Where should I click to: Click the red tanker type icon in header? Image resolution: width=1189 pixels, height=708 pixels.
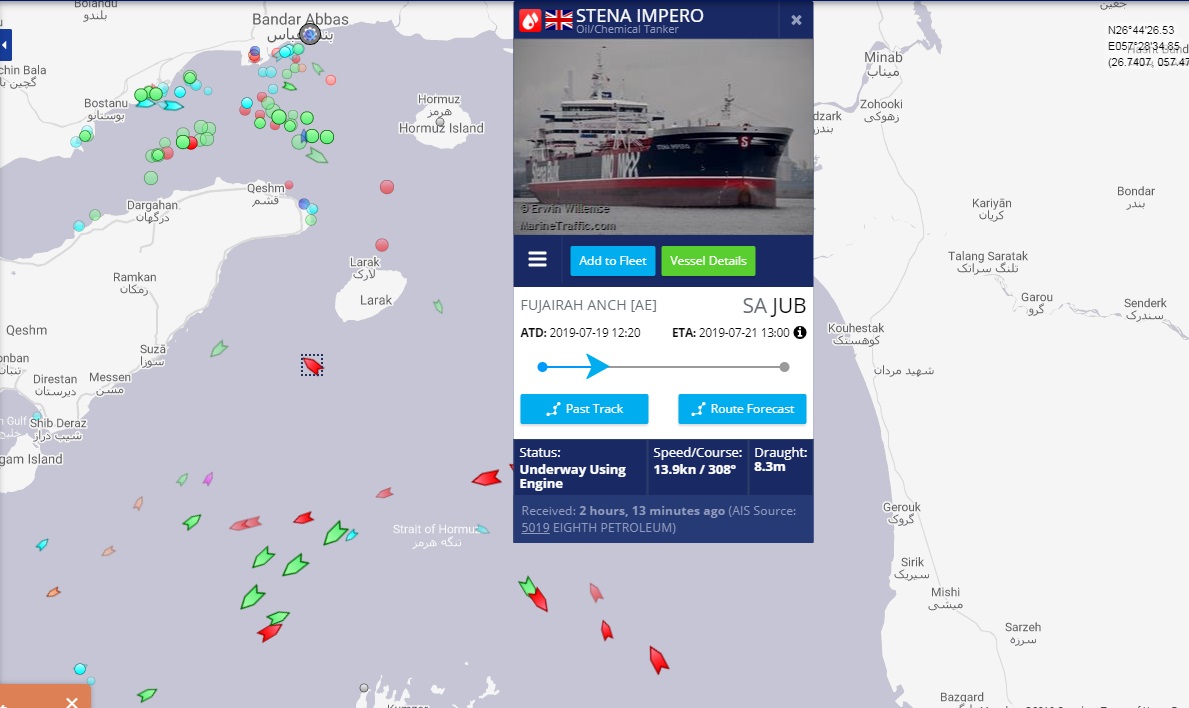530,20
